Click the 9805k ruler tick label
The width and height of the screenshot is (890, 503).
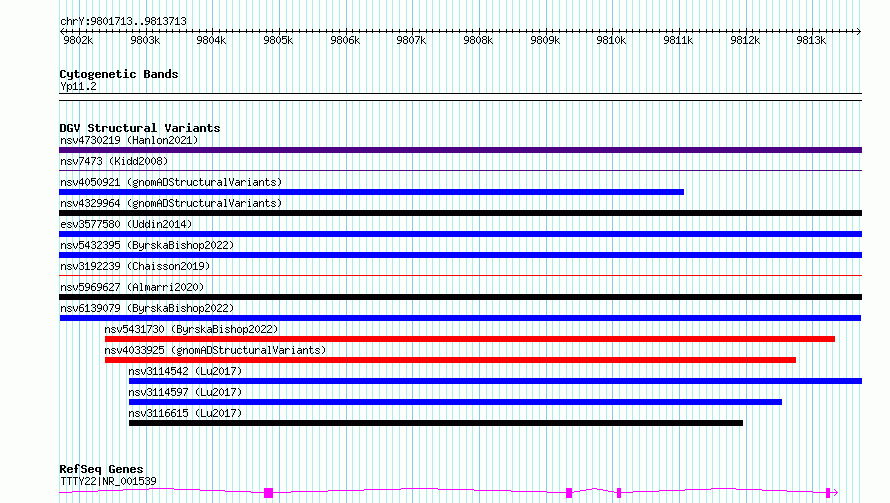coord(278,40)
